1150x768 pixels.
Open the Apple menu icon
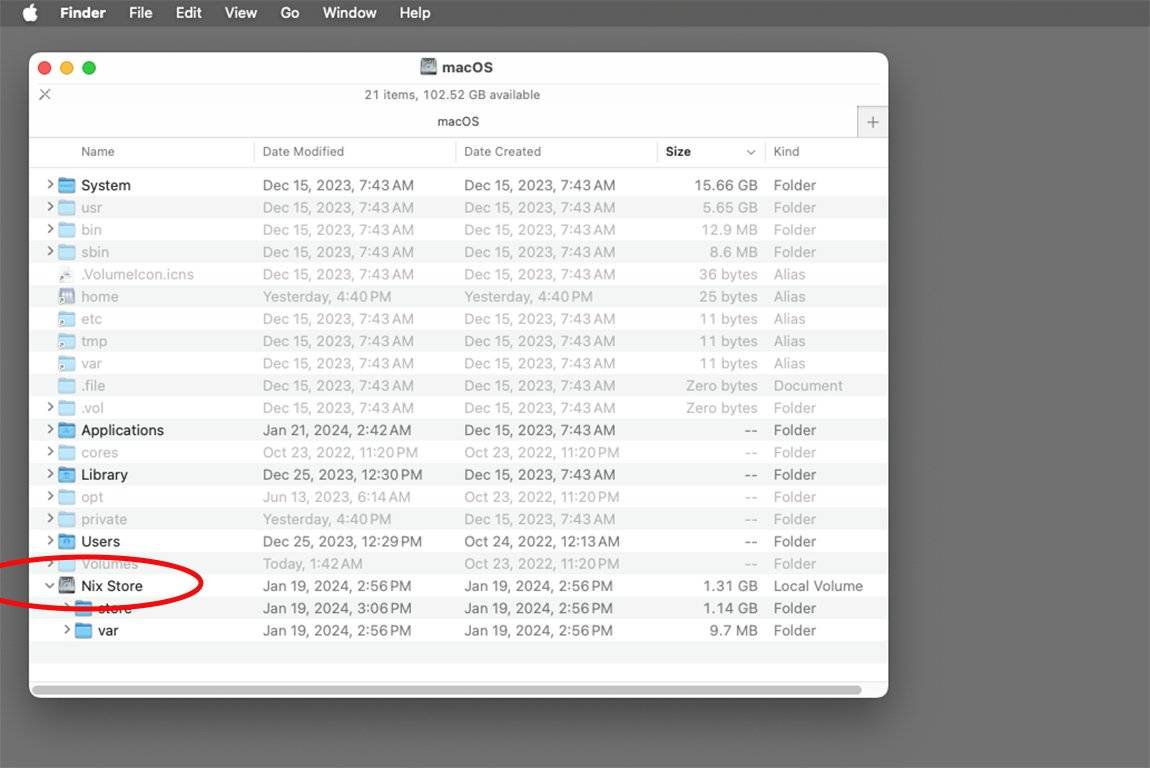click(x=30, y=13)
